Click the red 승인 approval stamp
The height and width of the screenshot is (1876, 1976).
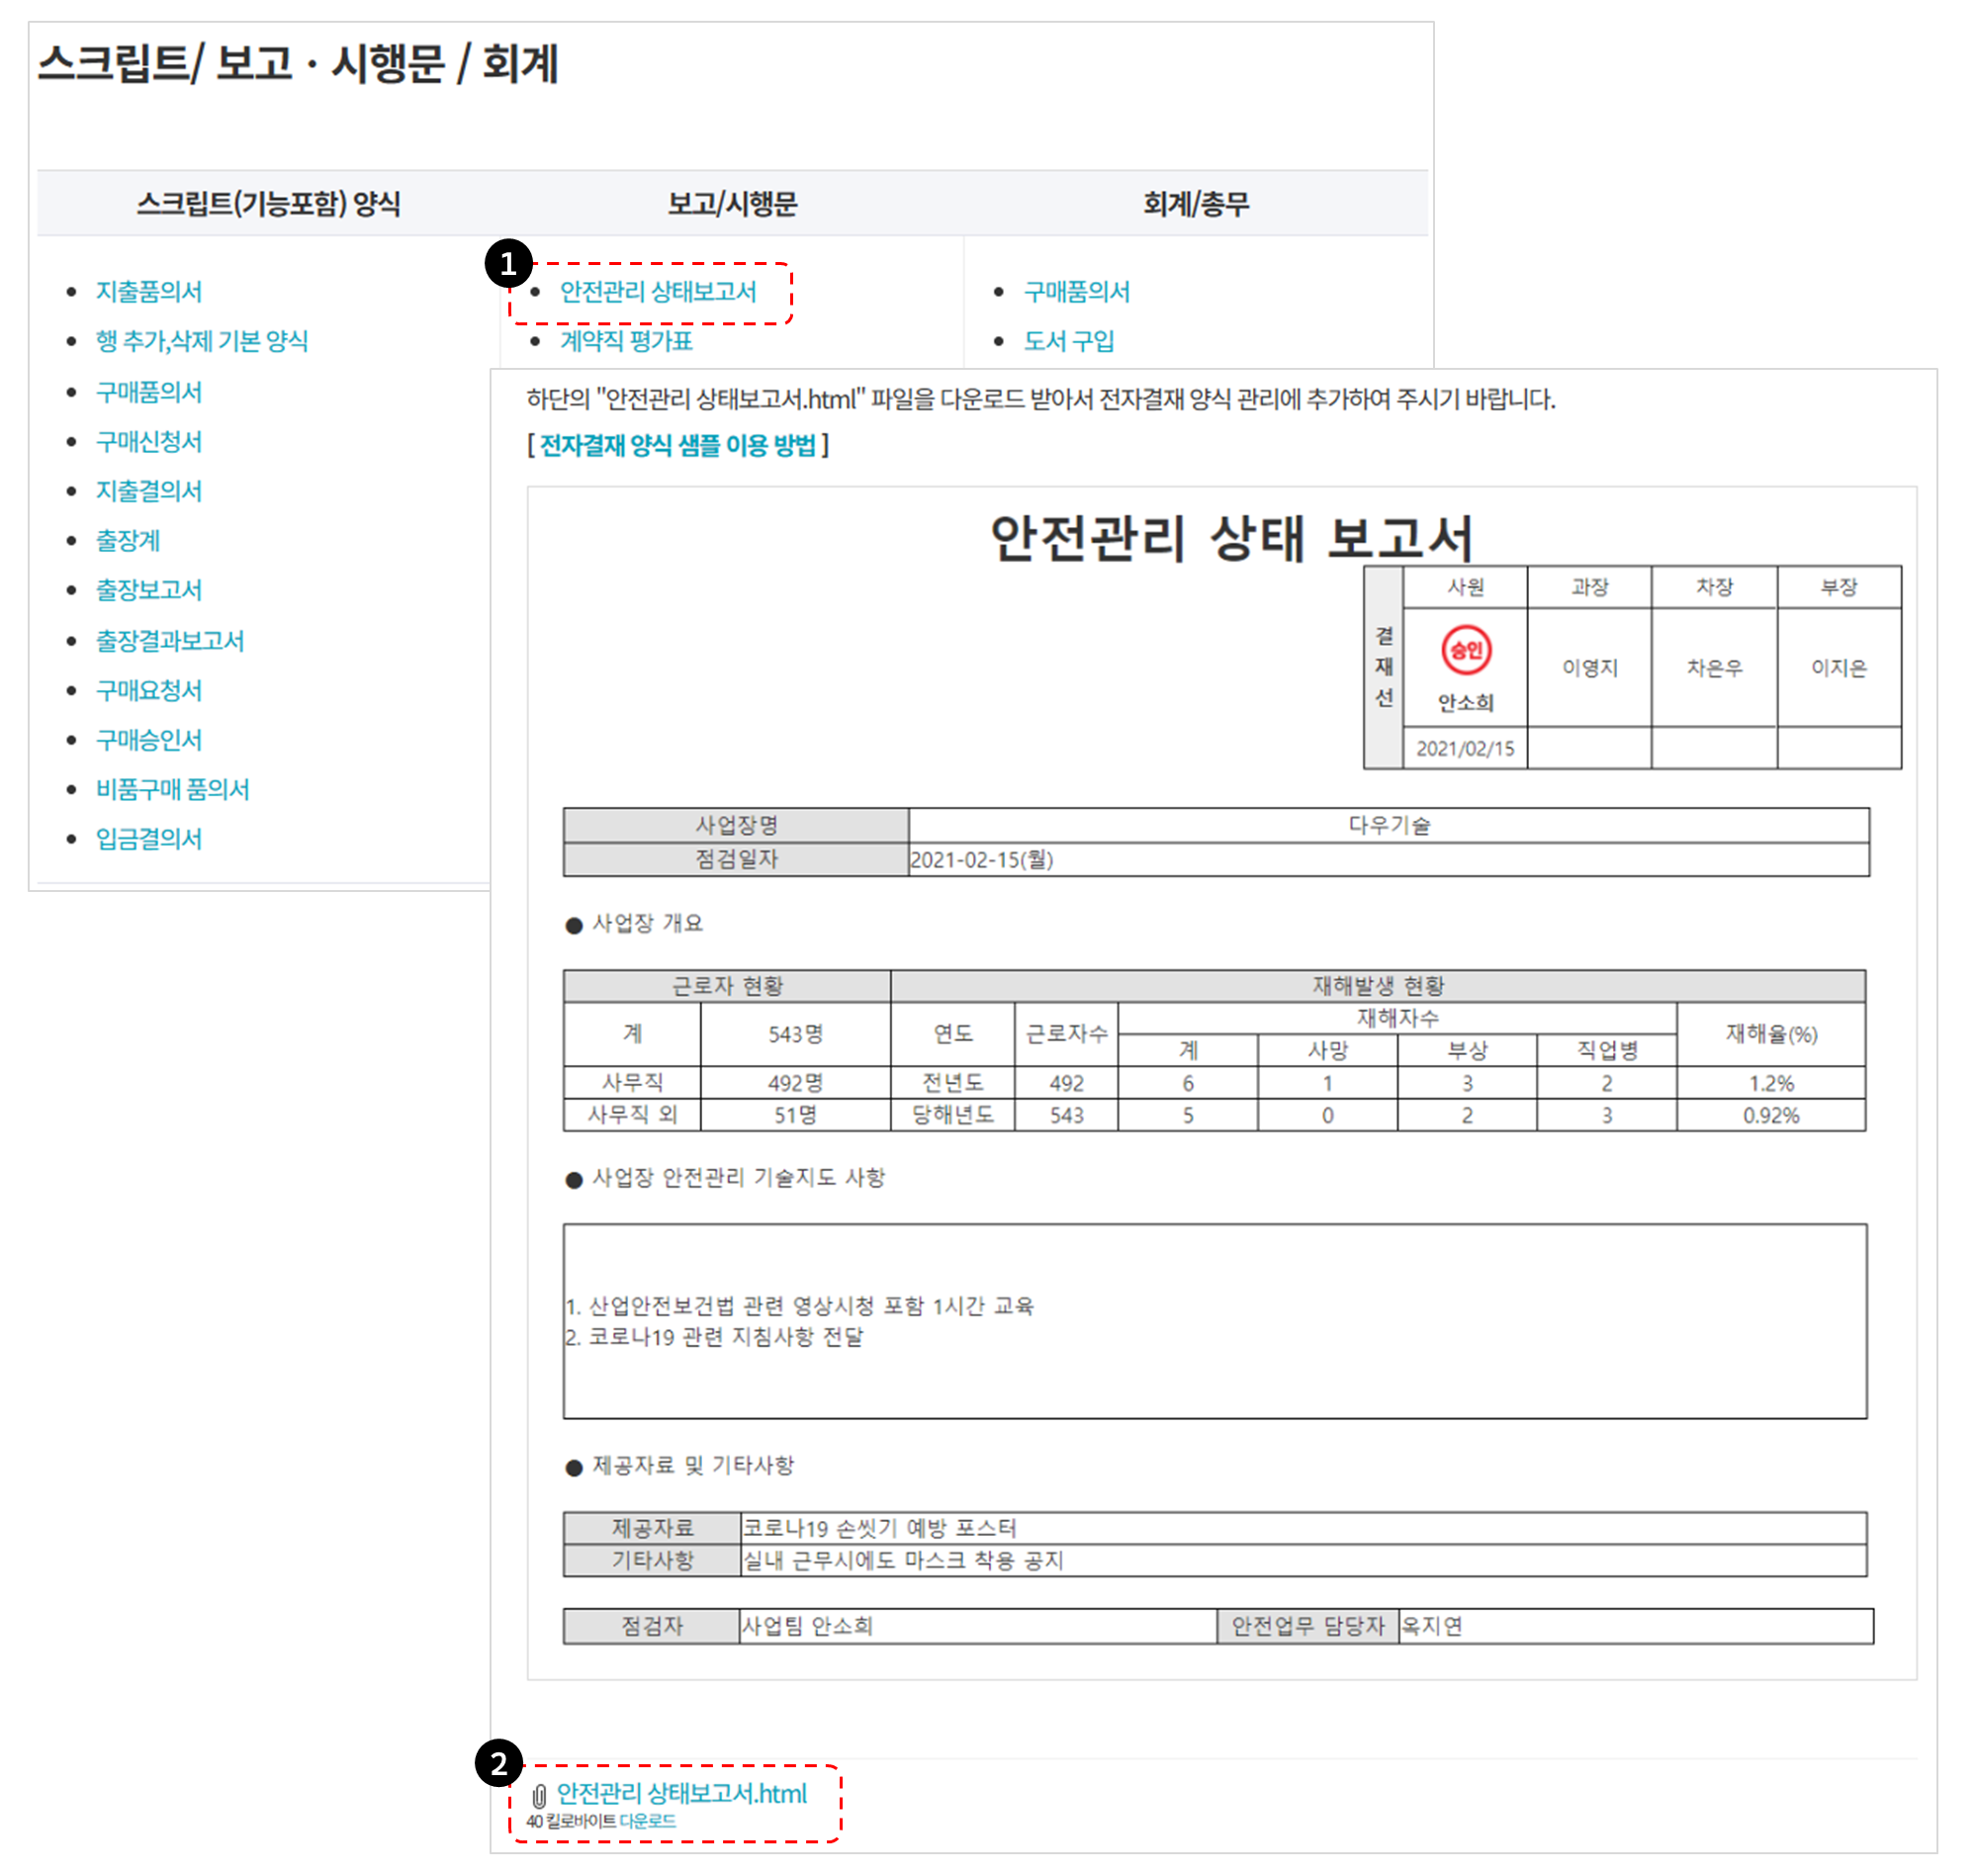click(x=1465, y=651)
